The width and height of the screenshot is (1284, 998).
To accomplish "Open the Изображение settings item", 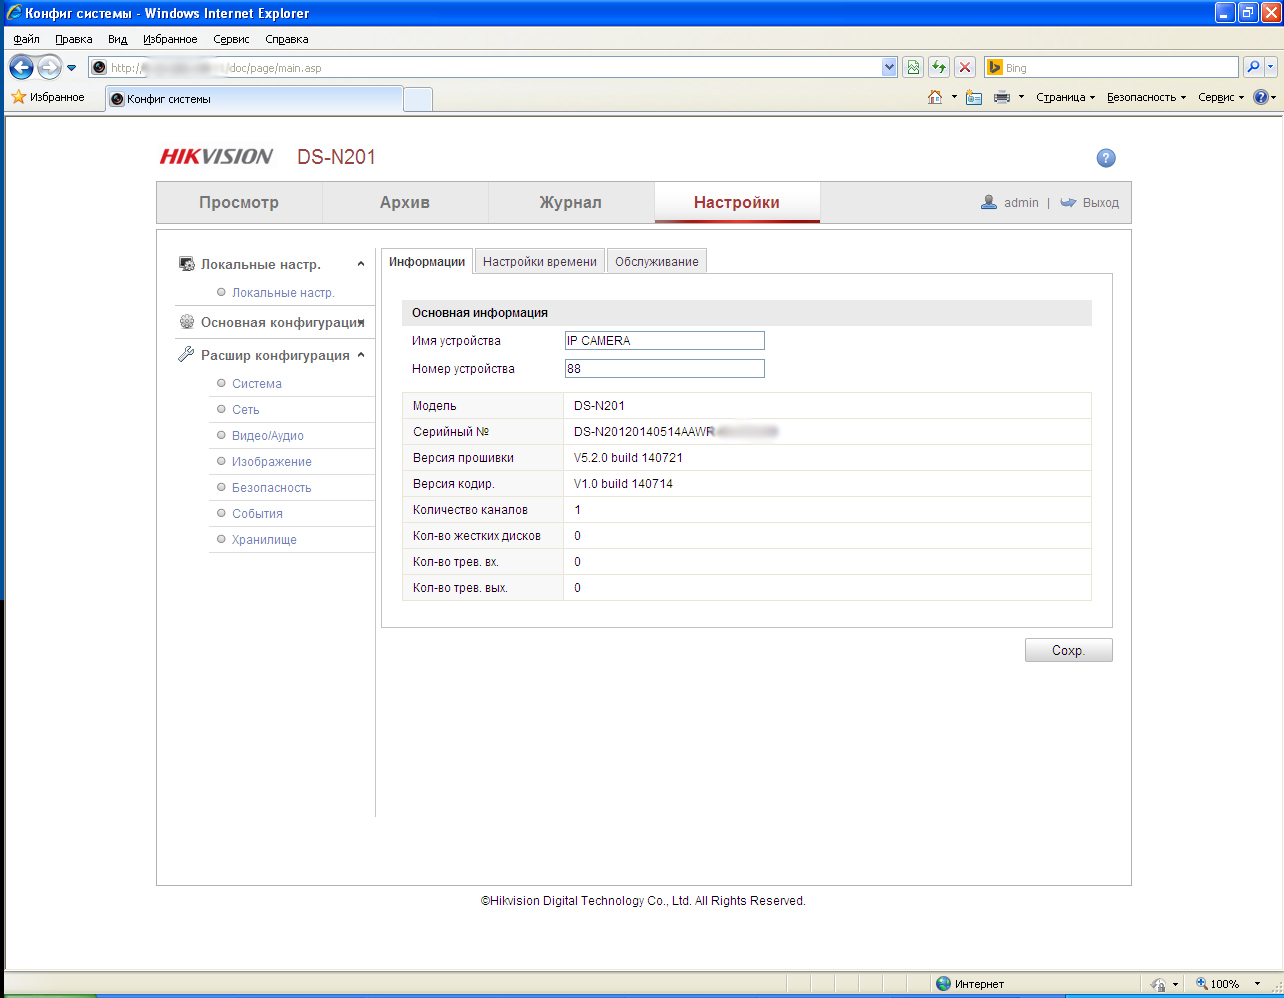I will pos(272,462).
